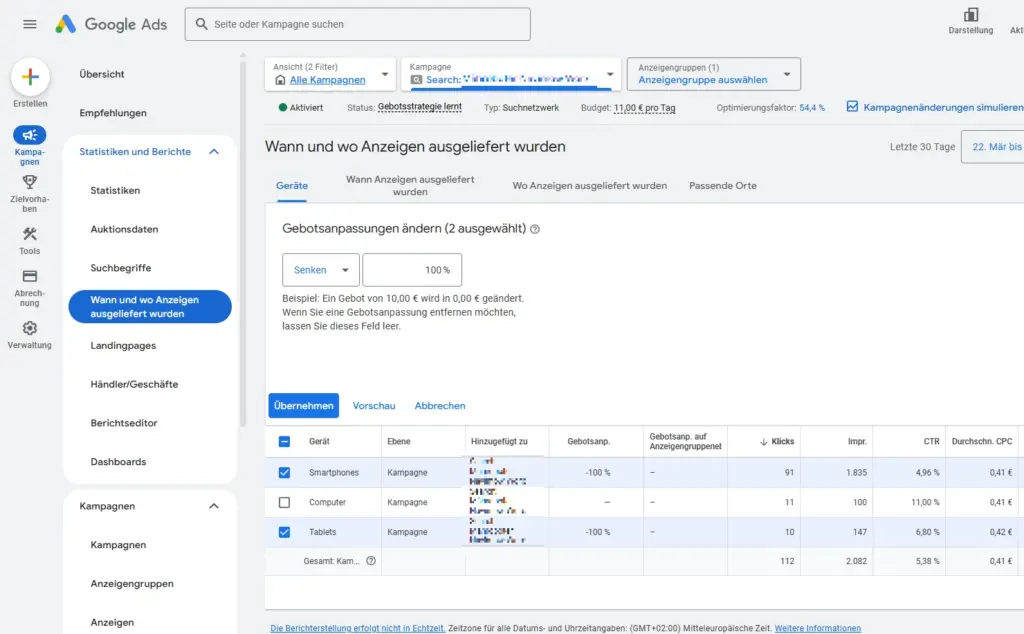Click the Übernehmen button

point(304,405)
